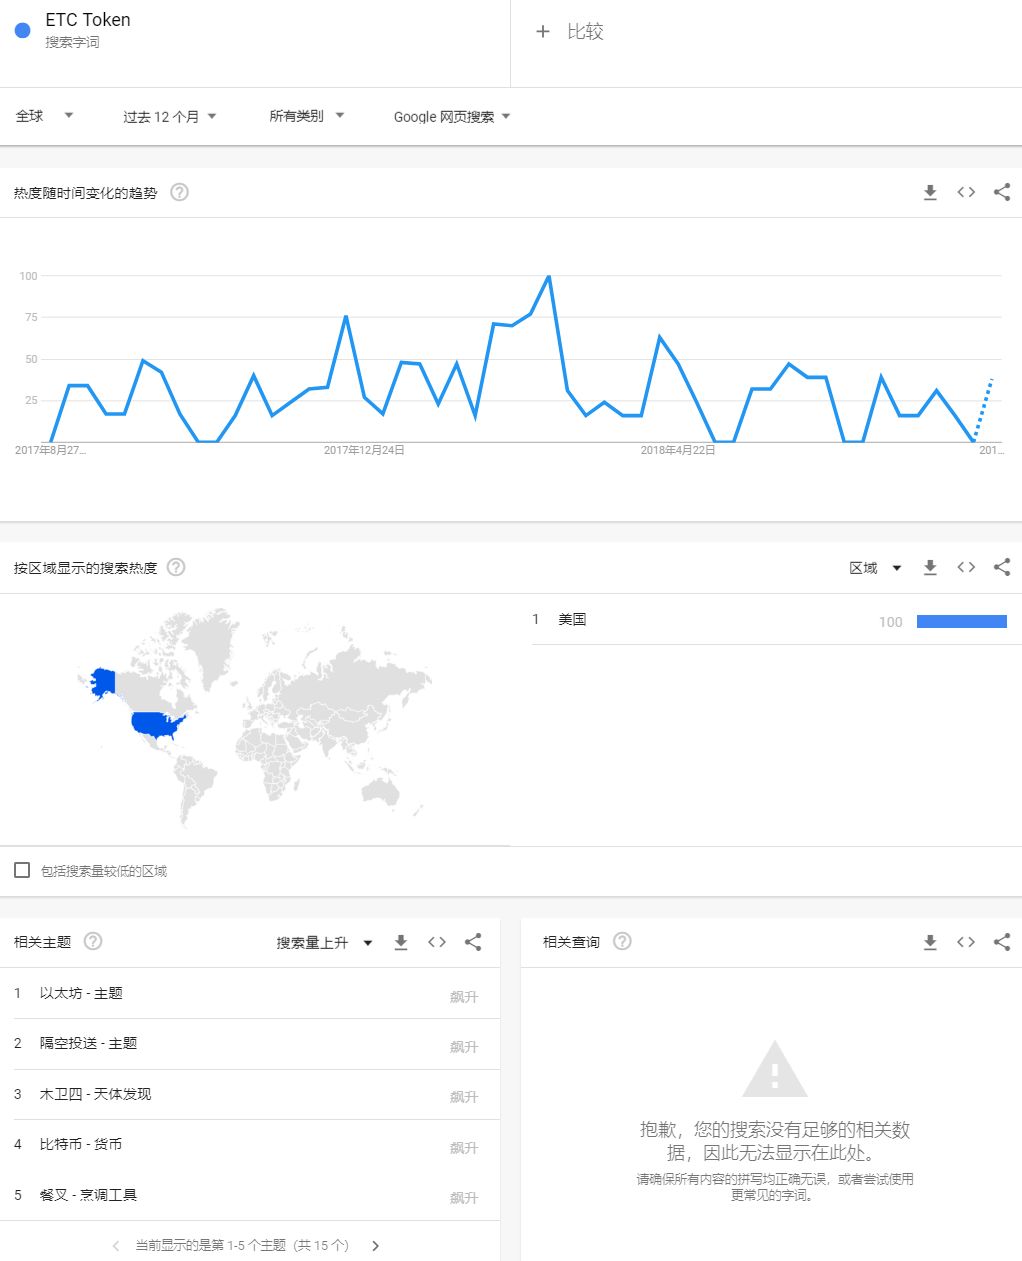Viewport: 1022px width, 1261px height.
Task: Select 比特币 - 货币 in related topics
Action: pos(81,1144)
